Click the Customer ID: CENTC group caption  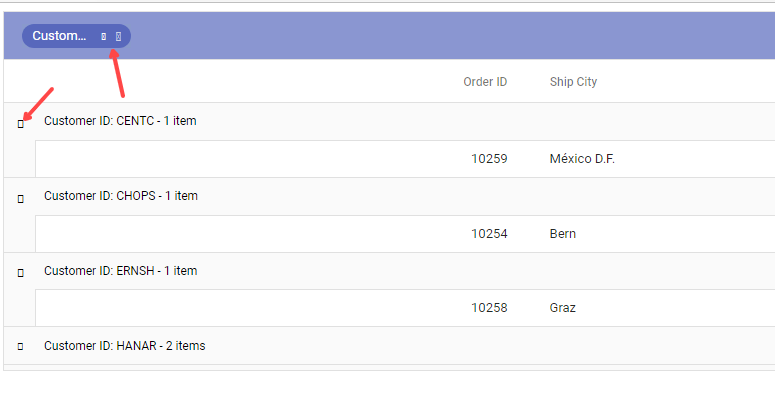click(x=120, y=121)
